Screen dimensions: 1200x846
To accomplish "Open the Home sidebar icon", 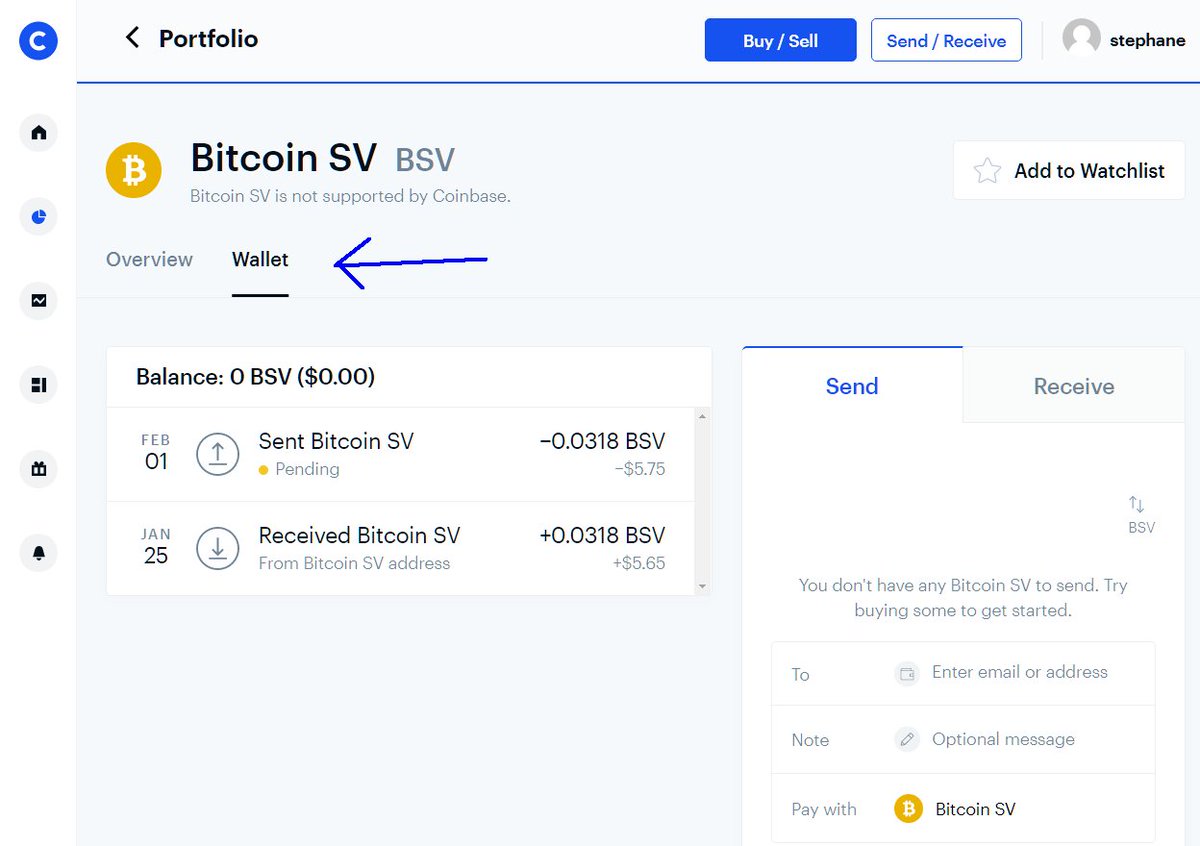I will 38,132.
